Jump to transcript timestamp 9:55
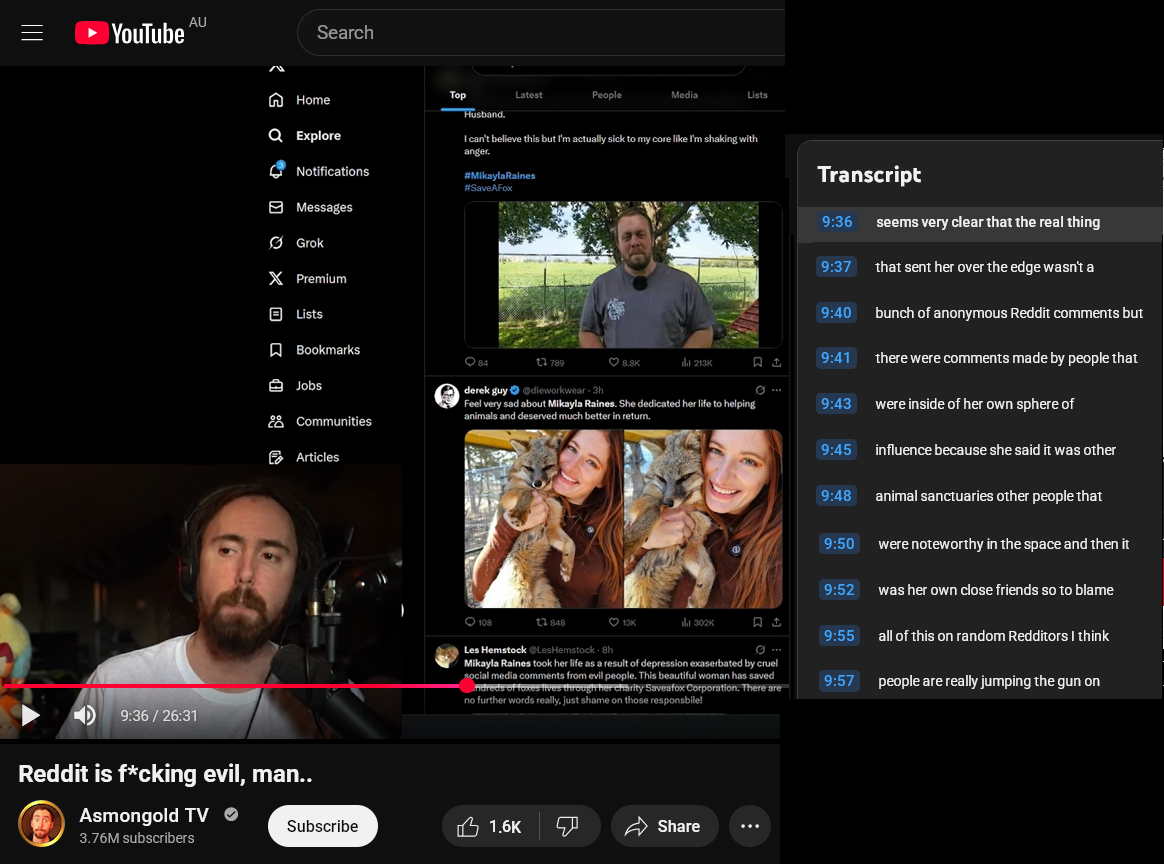This screenshot has width=1164, height=864. 839,636
